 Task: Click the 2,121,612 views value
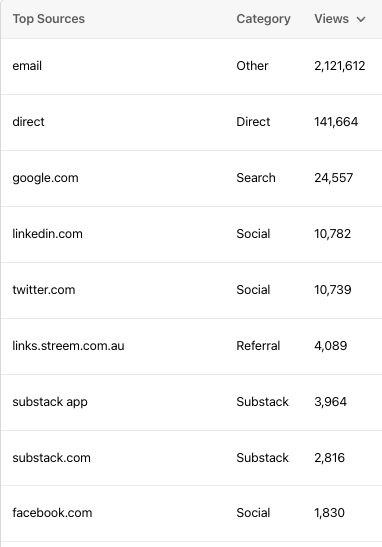[x=340, y=66]
